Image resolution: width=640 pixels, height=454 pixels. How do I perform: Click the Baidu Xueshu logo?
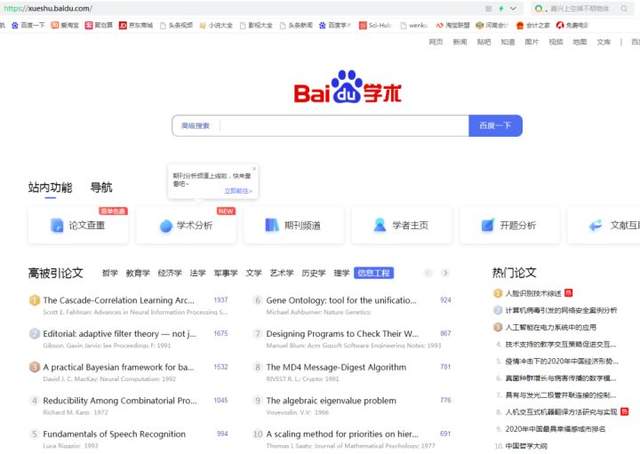point(347,87)
